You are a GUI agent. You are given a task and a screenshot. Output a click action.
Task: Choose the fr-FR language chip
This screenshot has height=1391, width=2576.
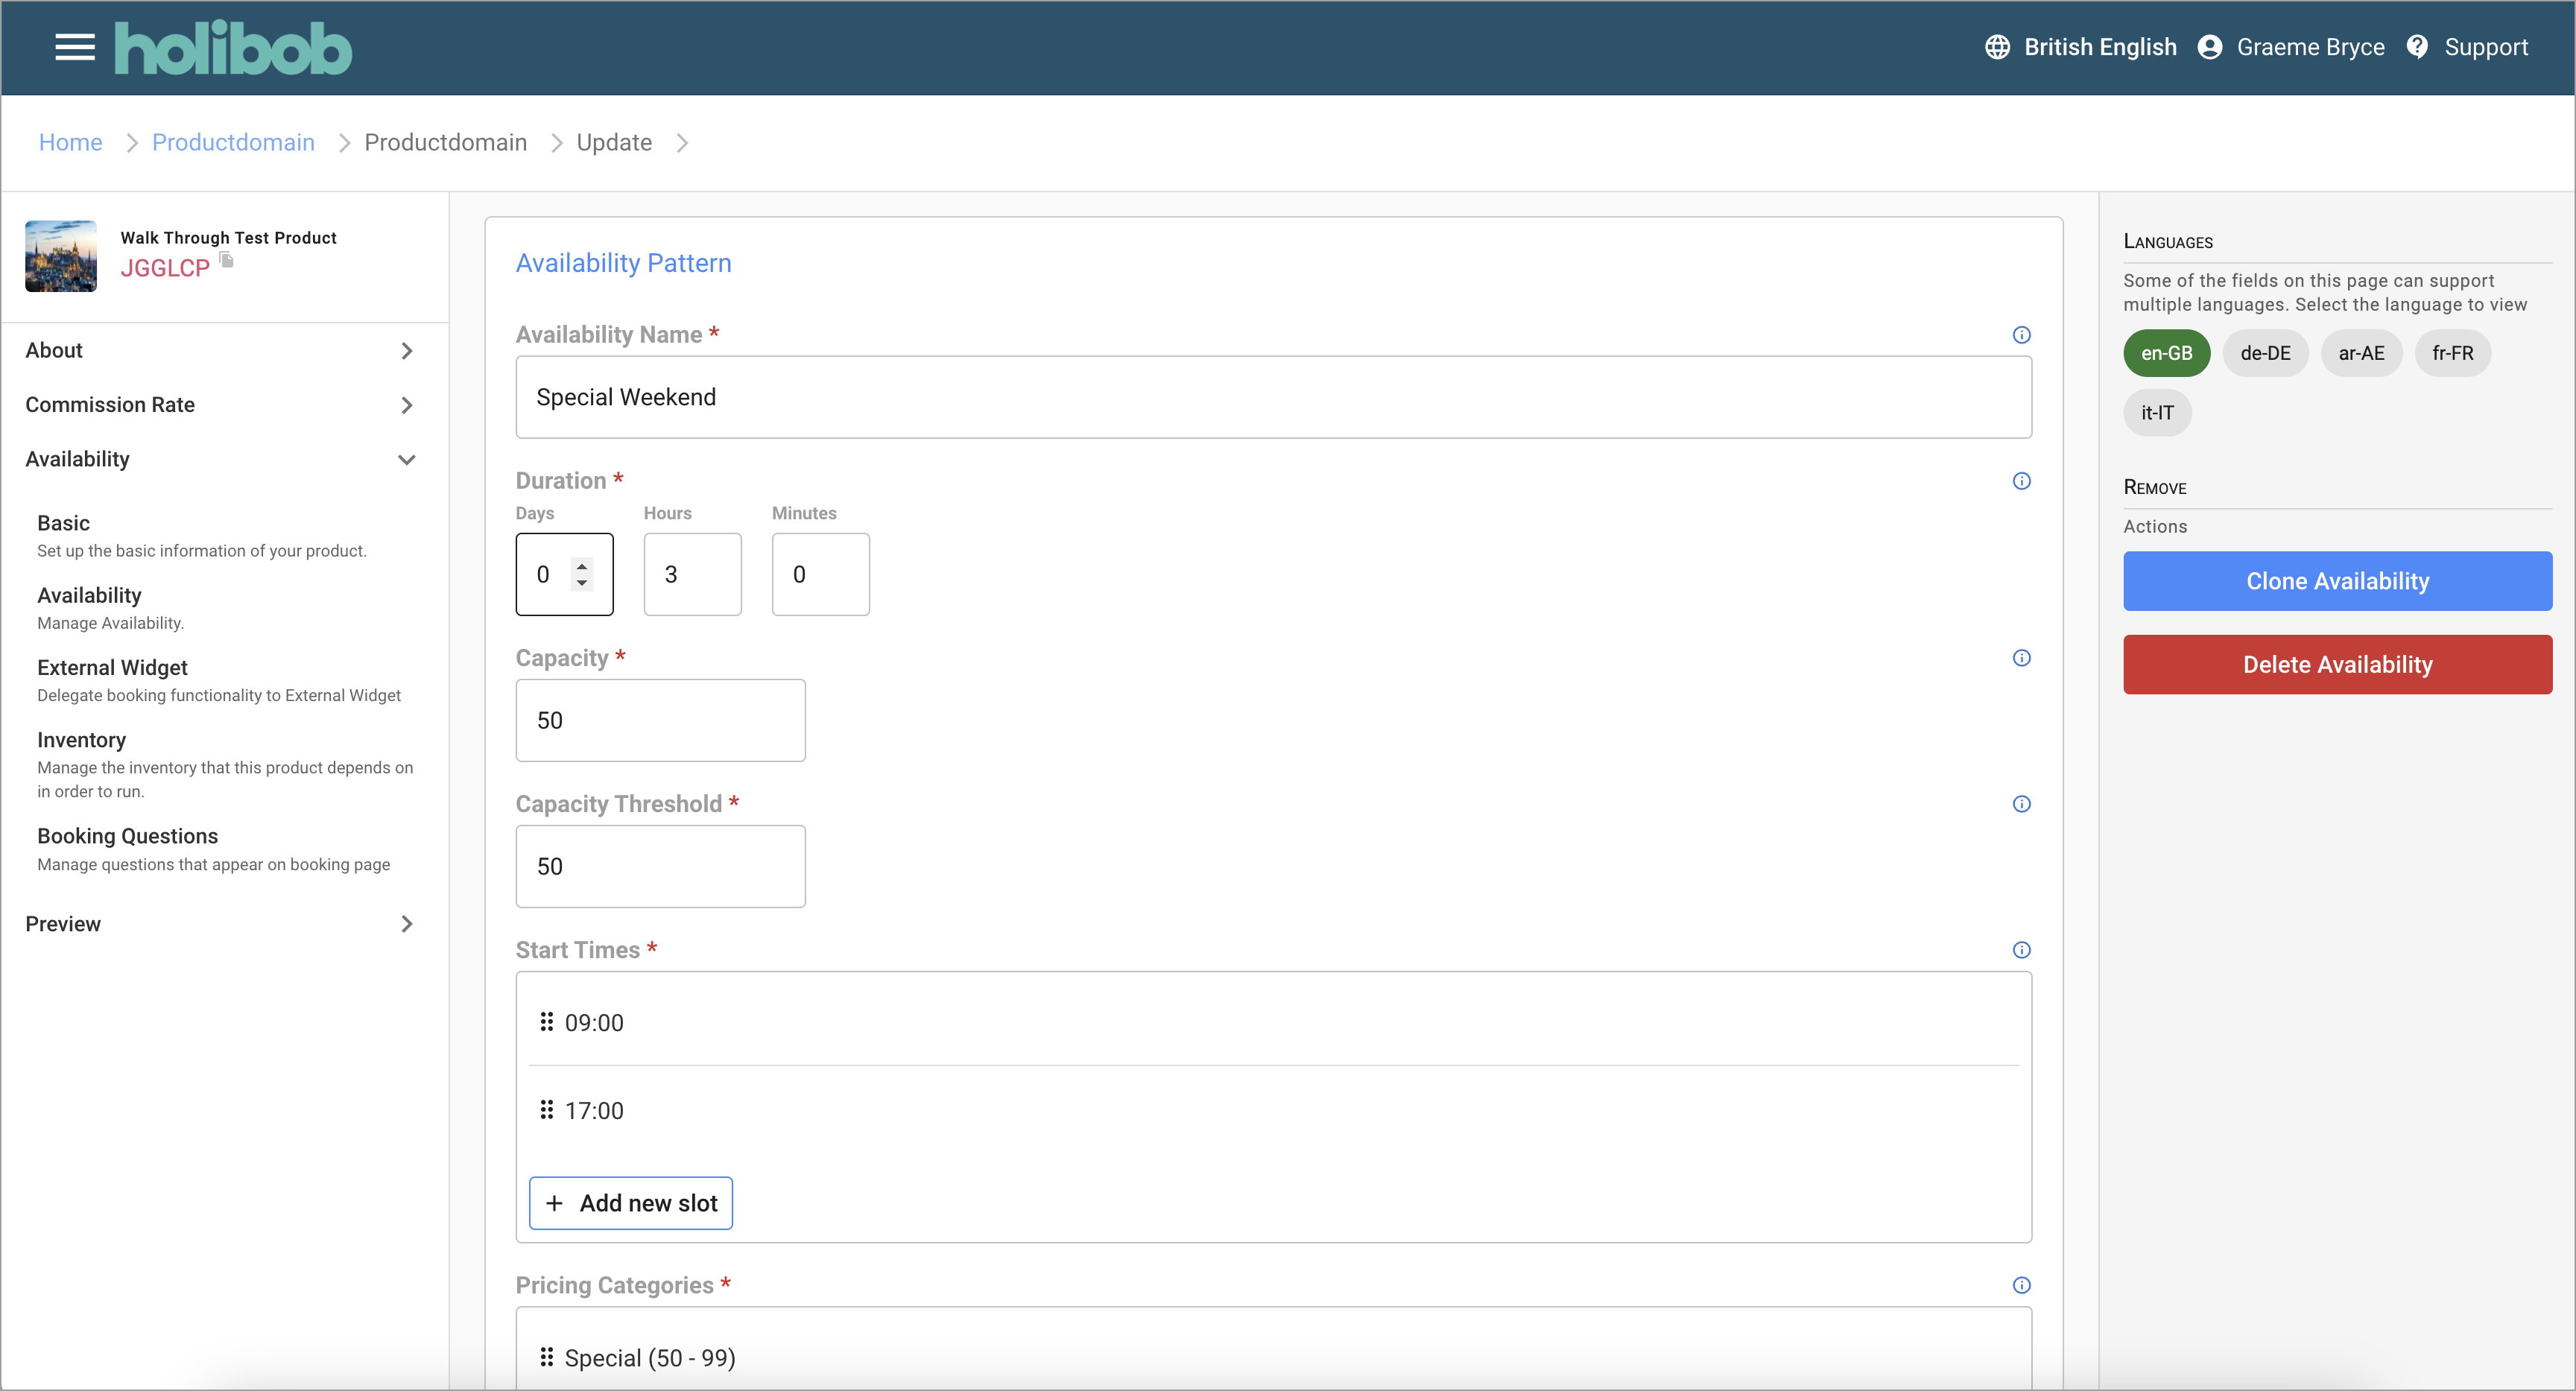2452,353
